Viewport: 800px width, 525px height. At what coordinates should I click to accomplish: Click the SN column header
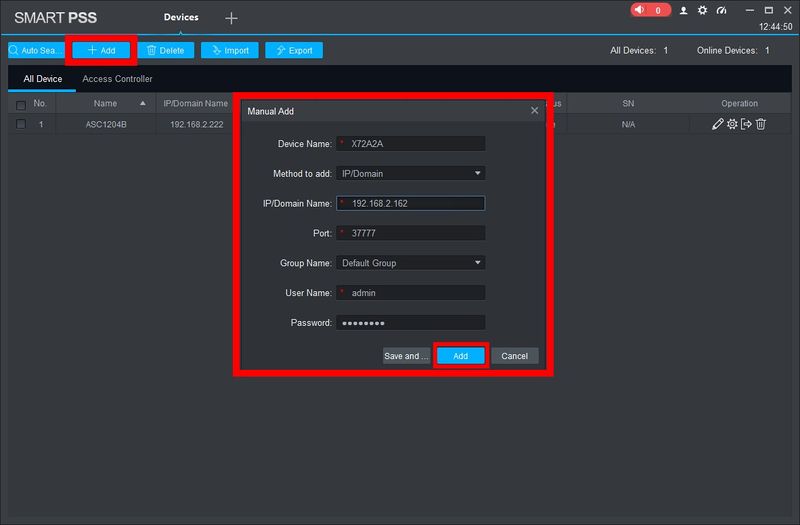coord(628,103)
